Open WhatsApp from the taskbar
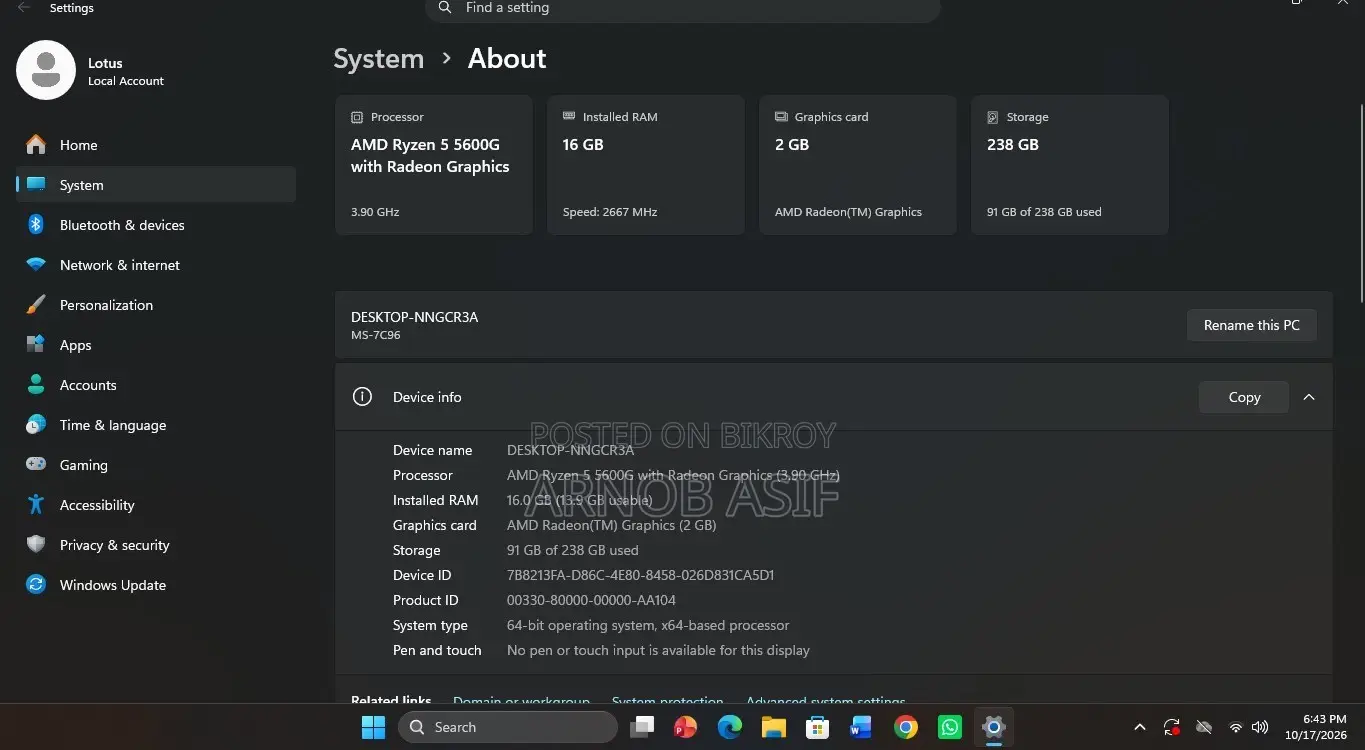The width and height of the screenshot is (1365, 750). coord(950,727)
